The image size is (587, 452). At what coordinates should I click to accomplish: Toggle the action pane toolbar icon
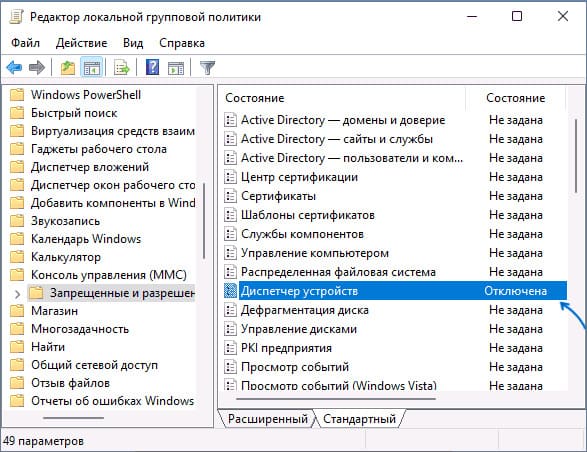point(176,68)
